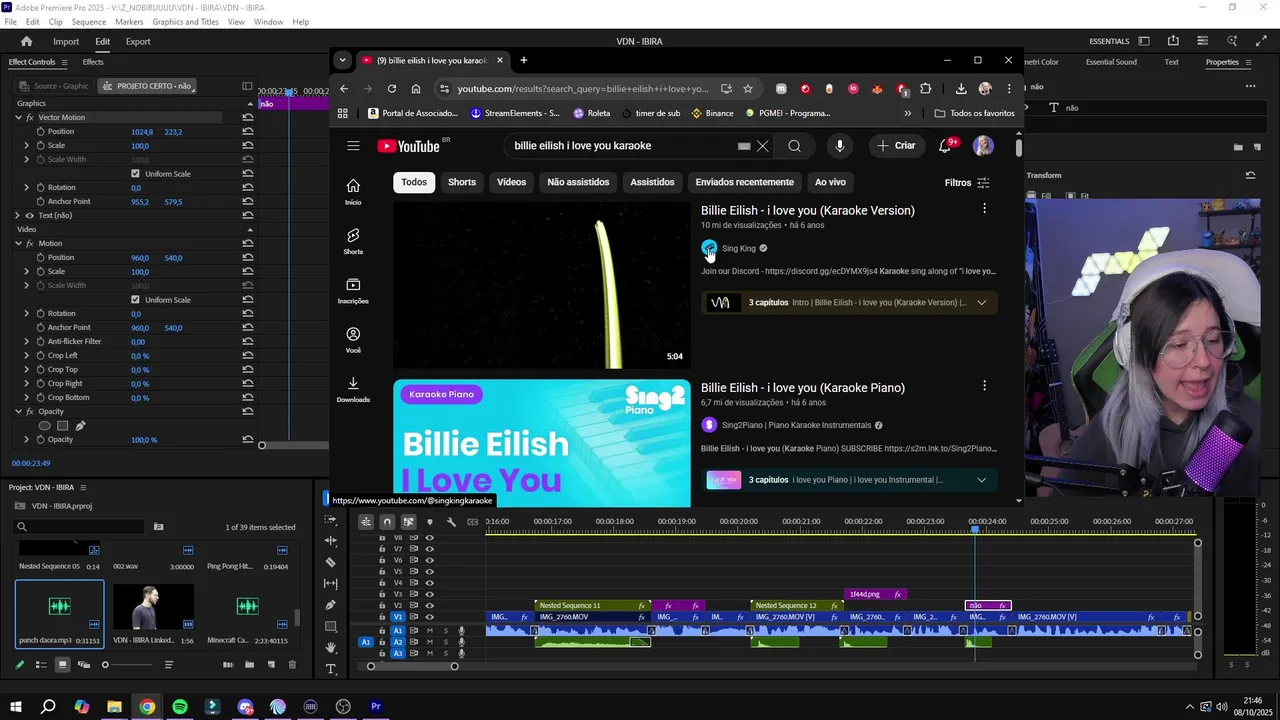Image resolution: width=1280 pixels, height=720 pixels.
Task: Select Não assistidos filter chip
Action: tap(578, 182)
